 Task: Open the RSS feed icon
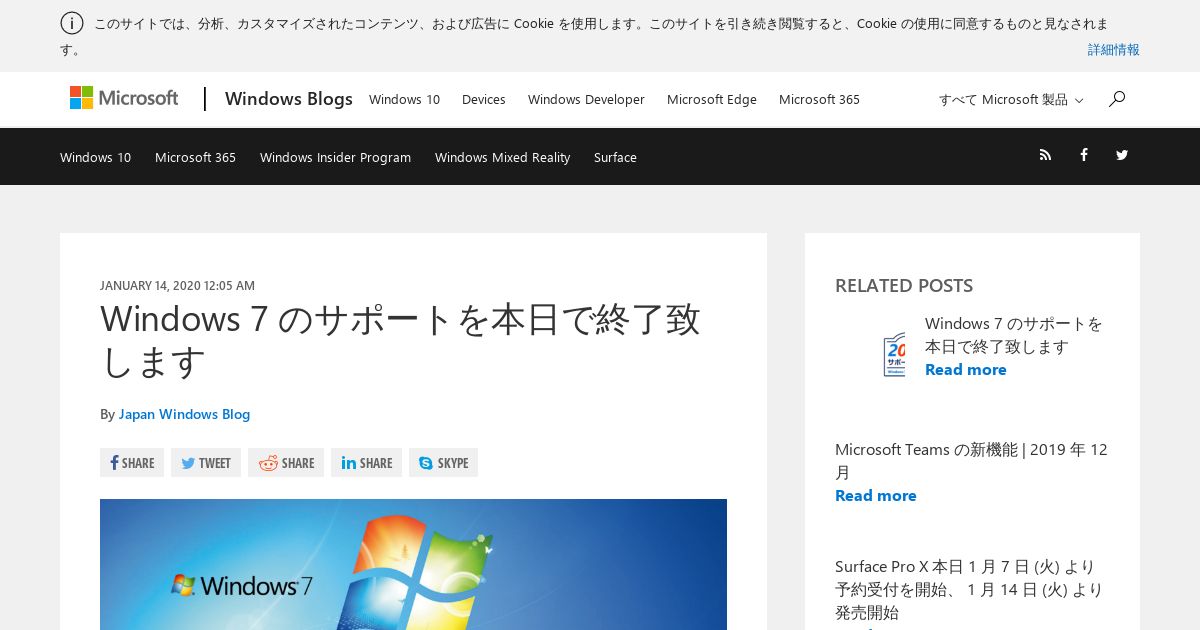pyautogui.click(x=1045, y=155)
